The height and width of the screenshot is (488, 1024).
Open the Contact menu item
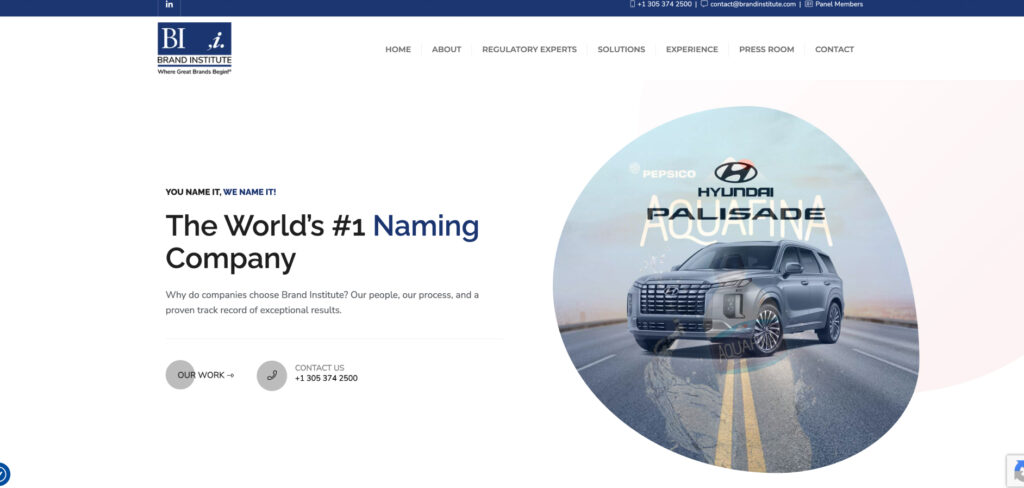point(835,50)
